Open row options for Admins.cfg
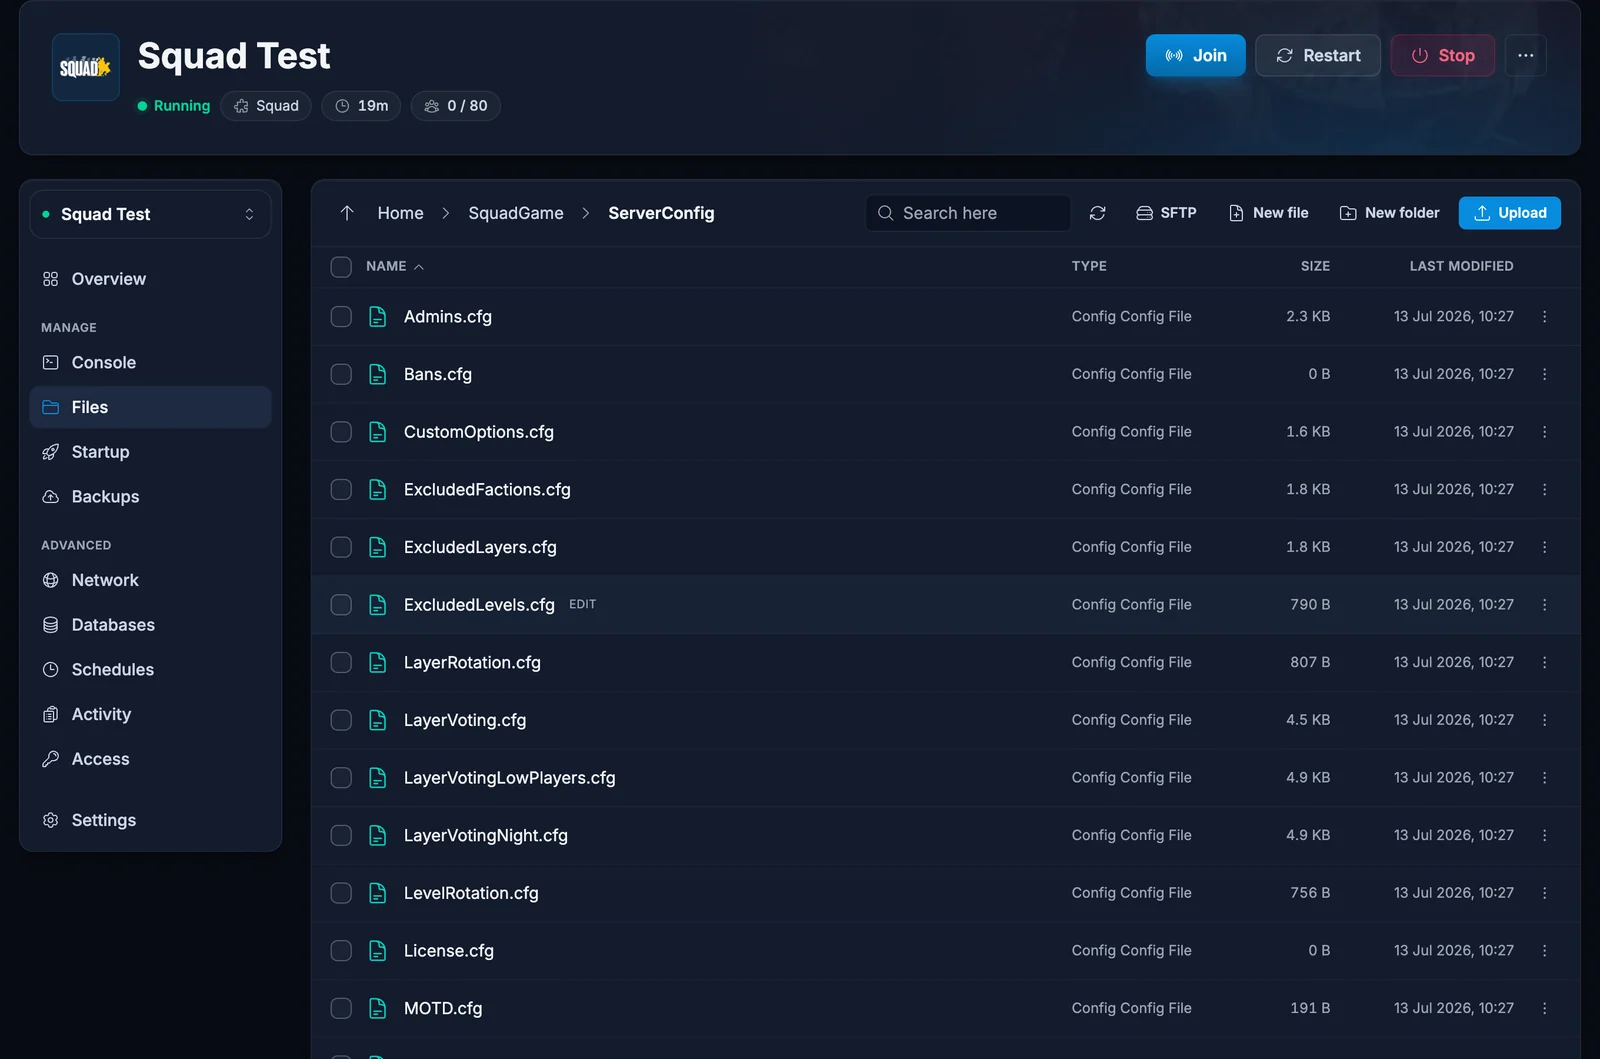1600x1059 pixels. click(x=1544, y=316)
